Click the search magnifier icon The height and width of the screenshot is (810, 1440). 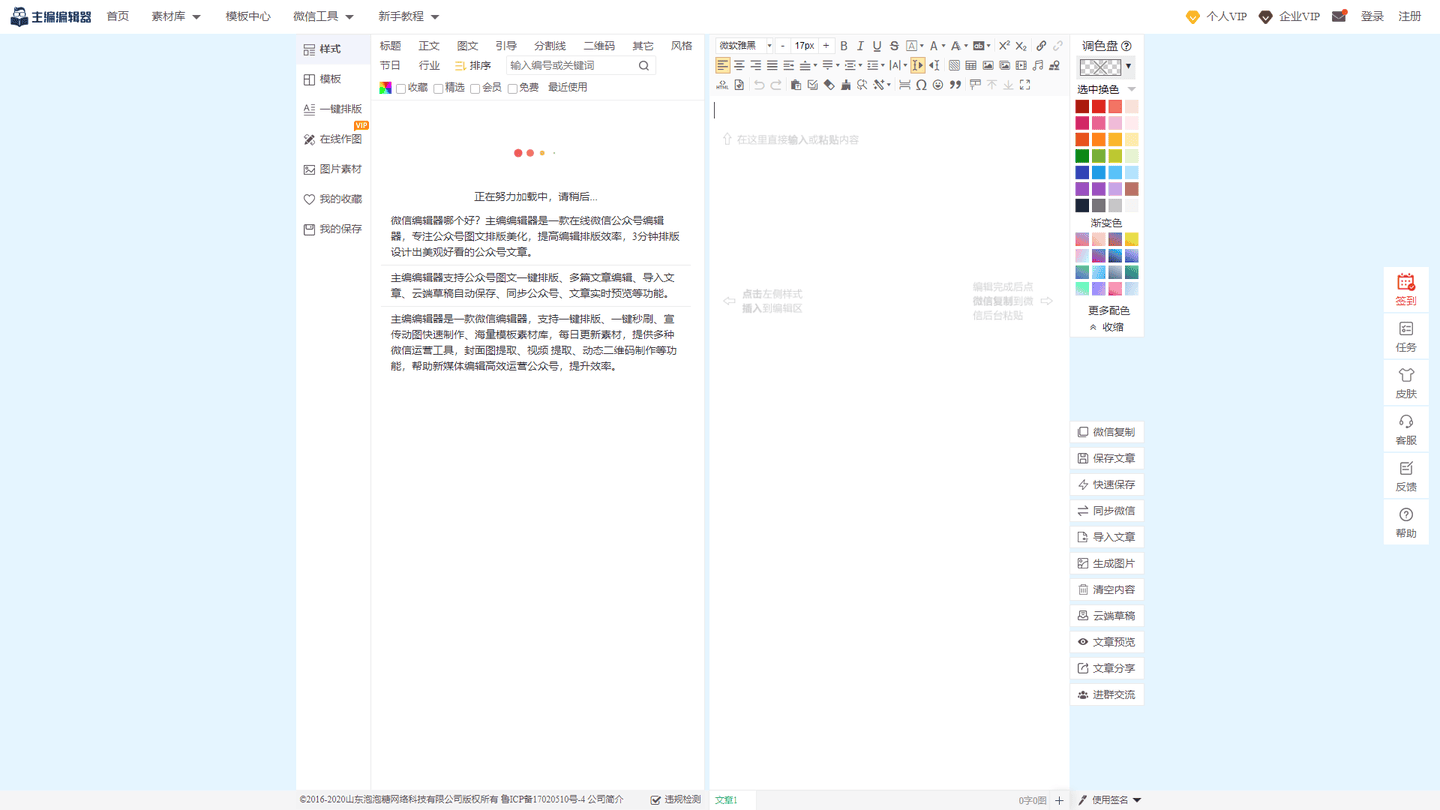coord(644,66)
